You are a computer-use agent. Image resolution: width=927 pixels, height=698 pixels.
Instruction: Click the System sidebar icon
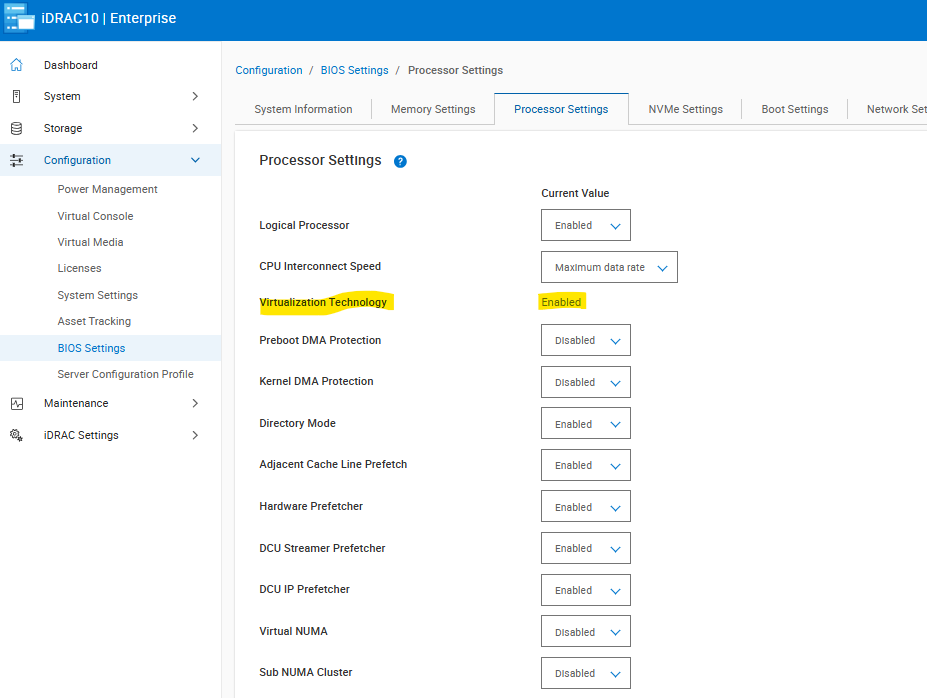point(16,96)
